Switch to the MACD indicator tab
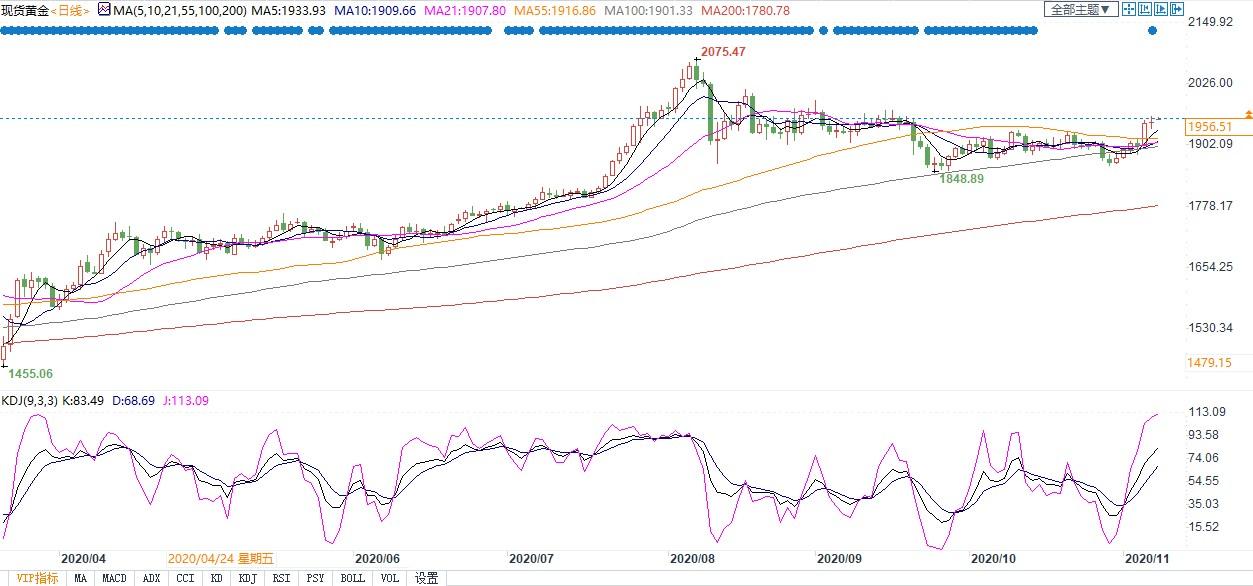The height and width of the screenshot is (586, 1253). tap(114, 578)
